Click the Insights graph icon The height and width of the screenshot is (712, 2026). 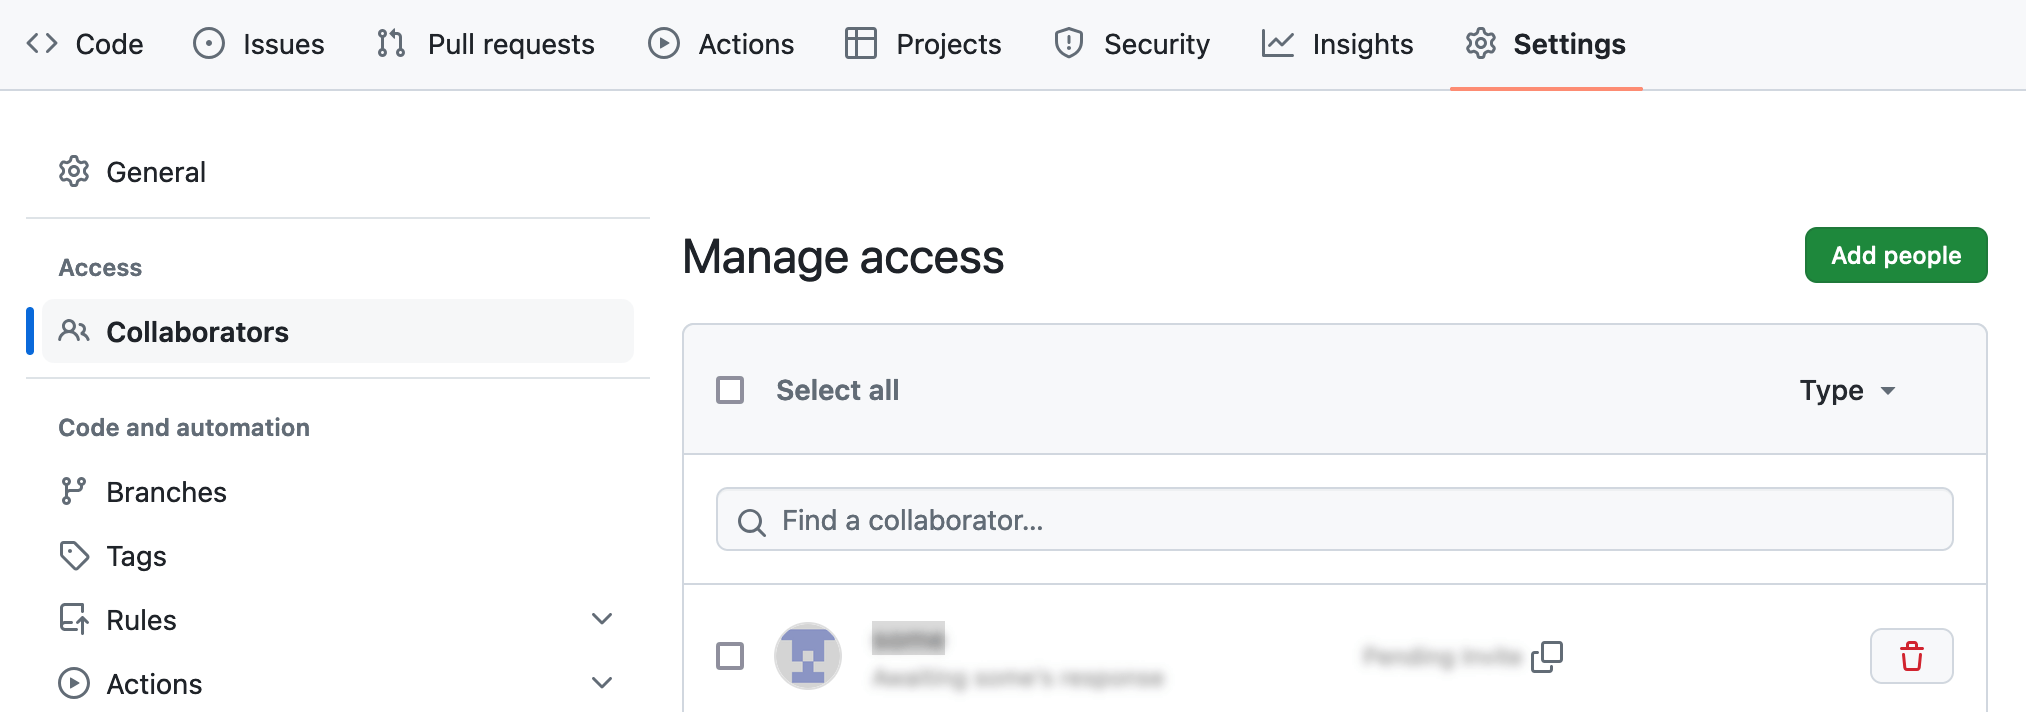pyautogui.click(x=1277, y=43)
